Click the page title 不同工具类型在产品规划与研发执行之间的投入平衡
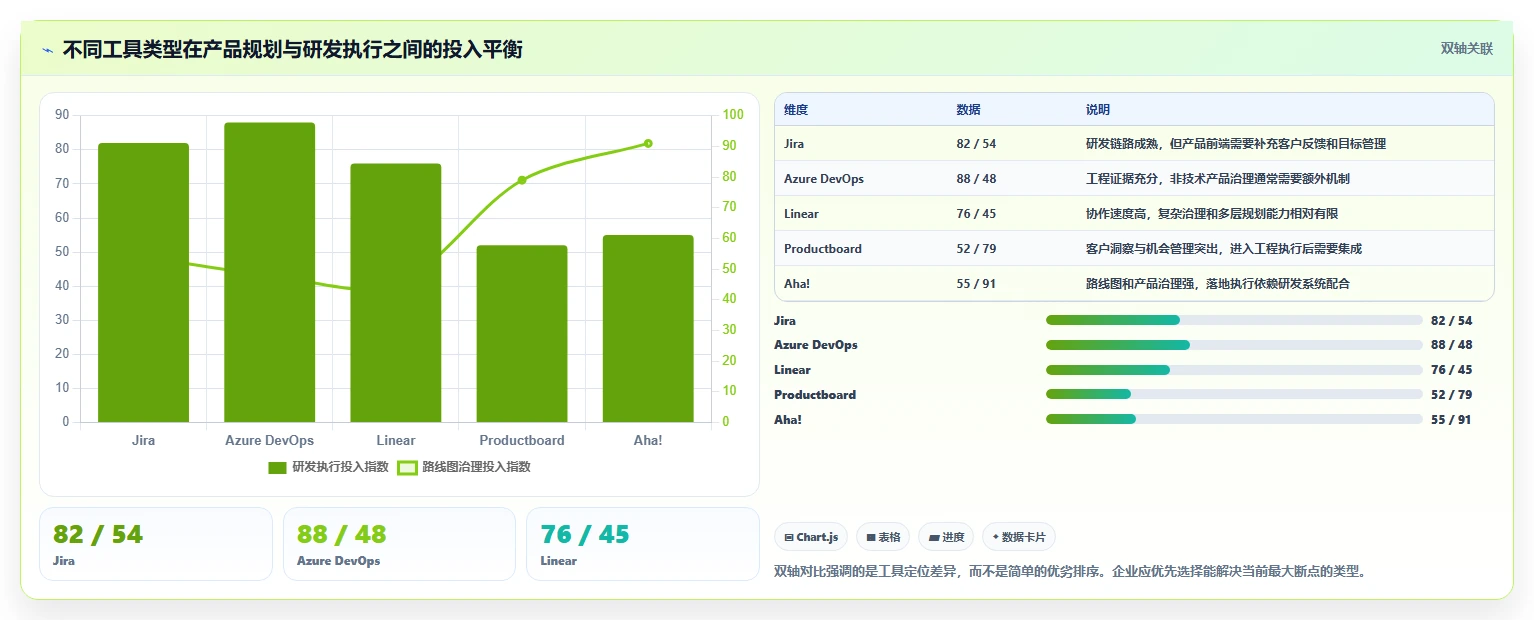 (292, 49)
